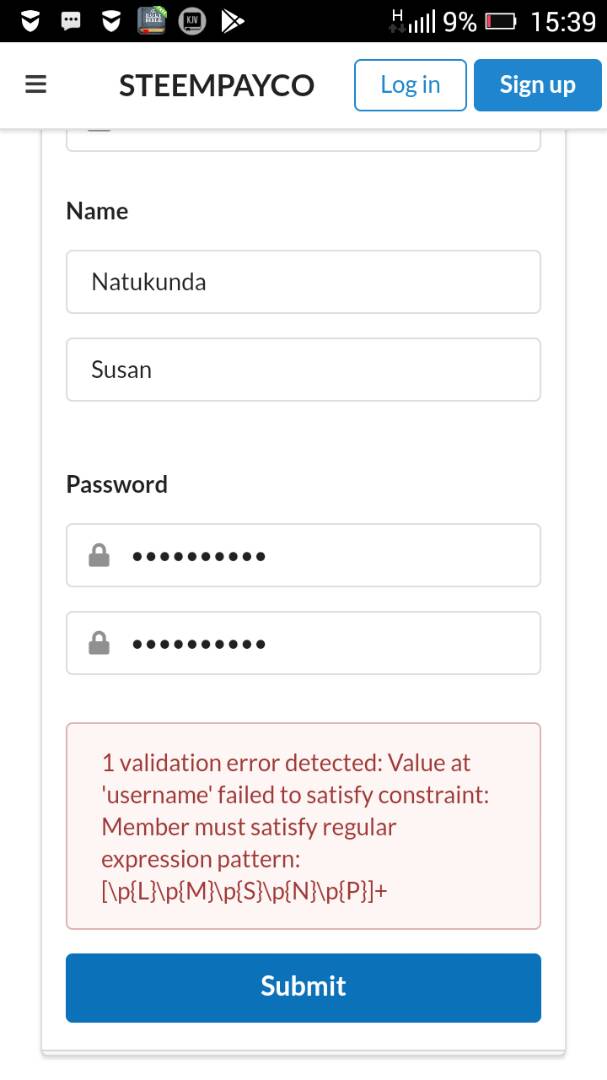Click the lock icon in first password field

tap(99, 555)
